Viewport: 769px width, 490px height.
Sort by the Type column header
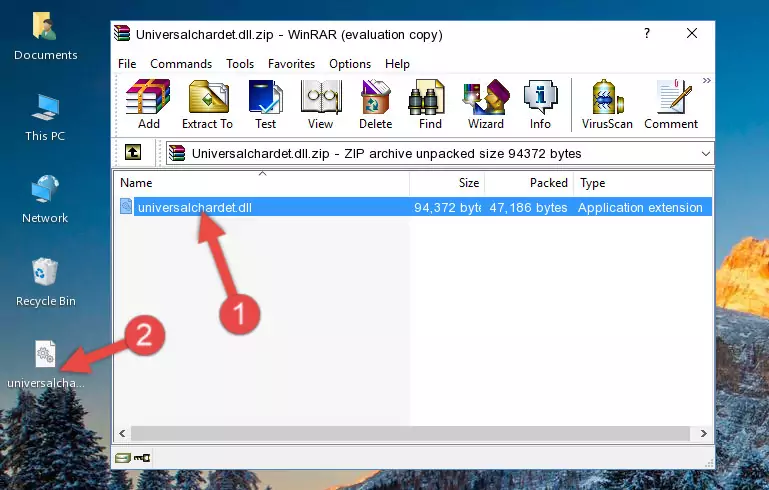[642, 183]
